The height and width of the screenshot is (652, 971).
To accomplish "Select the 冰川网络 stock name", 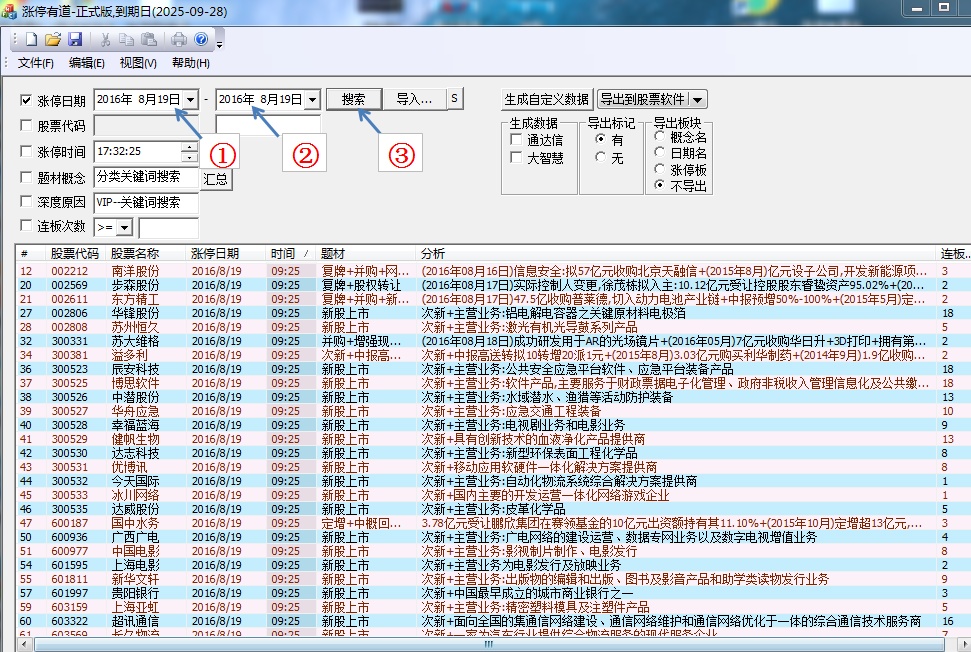I will (x=135, y=495).
